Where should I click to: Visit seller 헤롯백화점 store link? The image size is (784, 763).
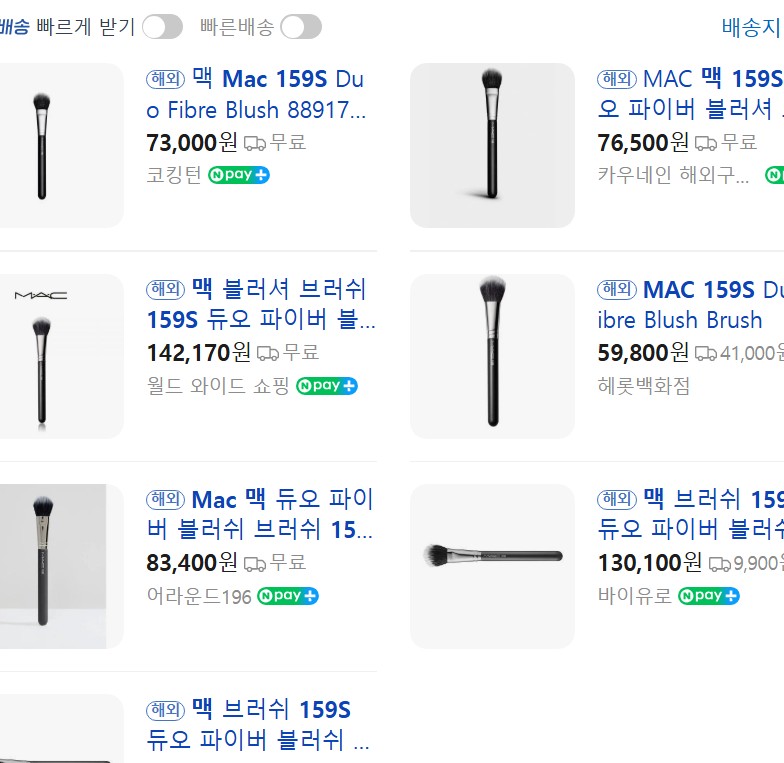(644, 386)
